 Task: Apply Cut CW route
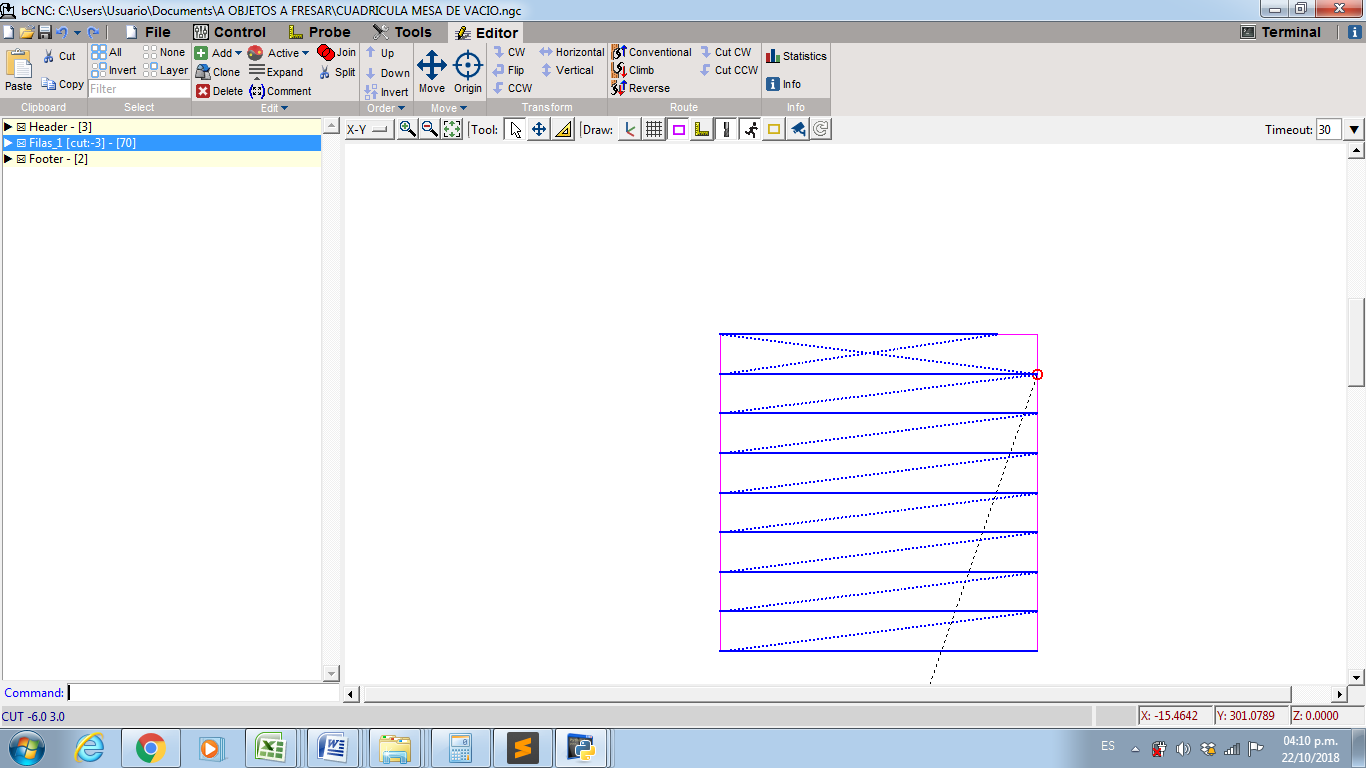click(x=725, y=52)
